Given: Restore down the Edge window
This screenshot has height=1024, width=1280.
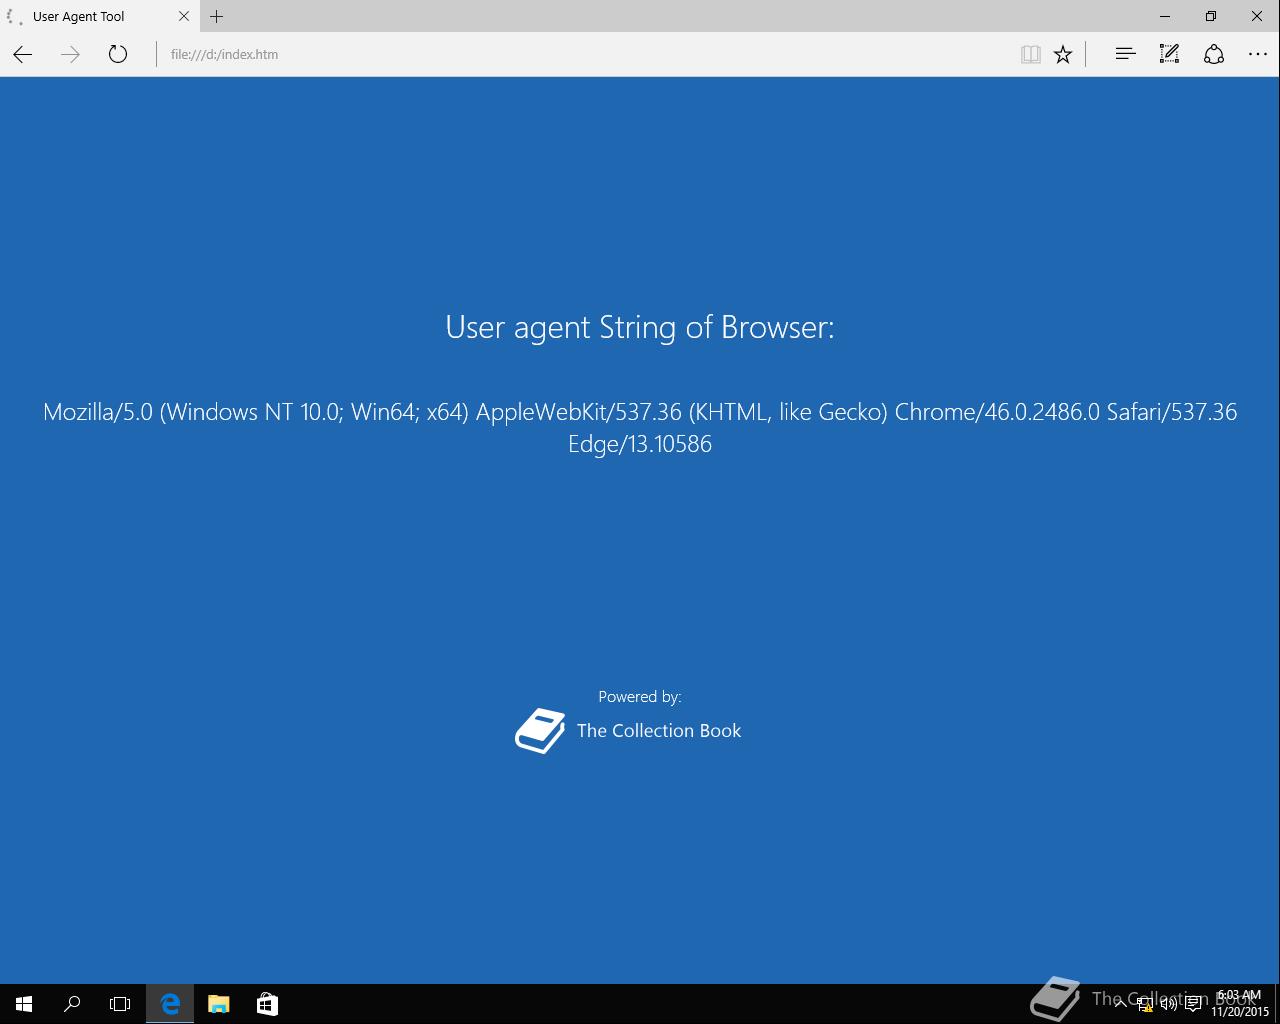Looking at the screenshot, I should [1211, 16].
